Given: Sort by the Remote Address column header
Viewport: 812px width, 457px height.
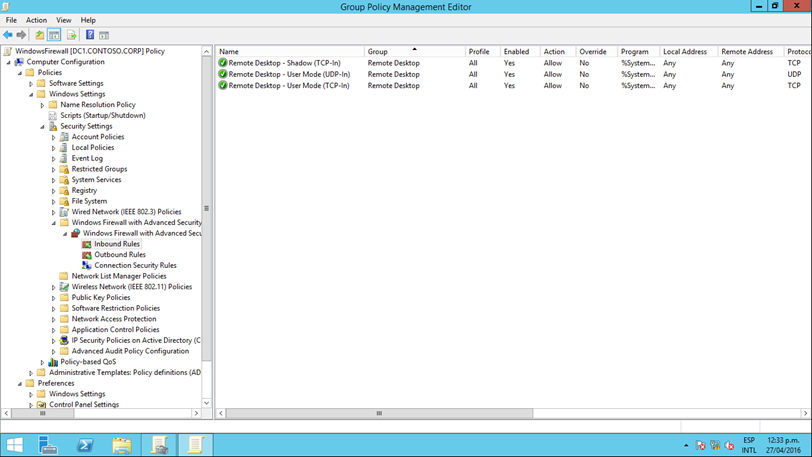Looking at the screenshot, I should point(750,52).
